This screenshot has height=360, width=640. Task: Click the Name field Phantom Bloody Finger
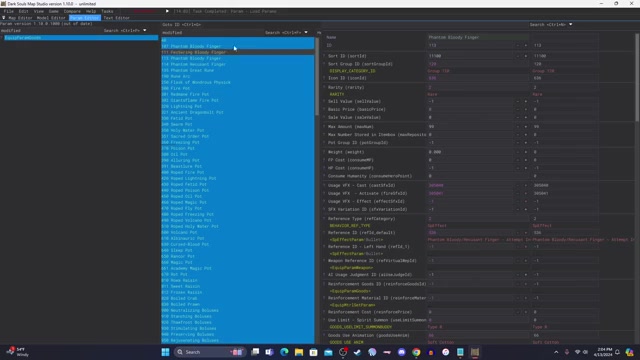coord(478,37)
